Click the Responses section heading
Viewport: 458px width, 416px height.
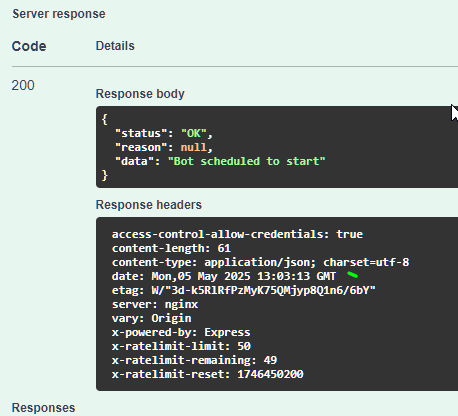pyautogui.click(x=43, y=408)
